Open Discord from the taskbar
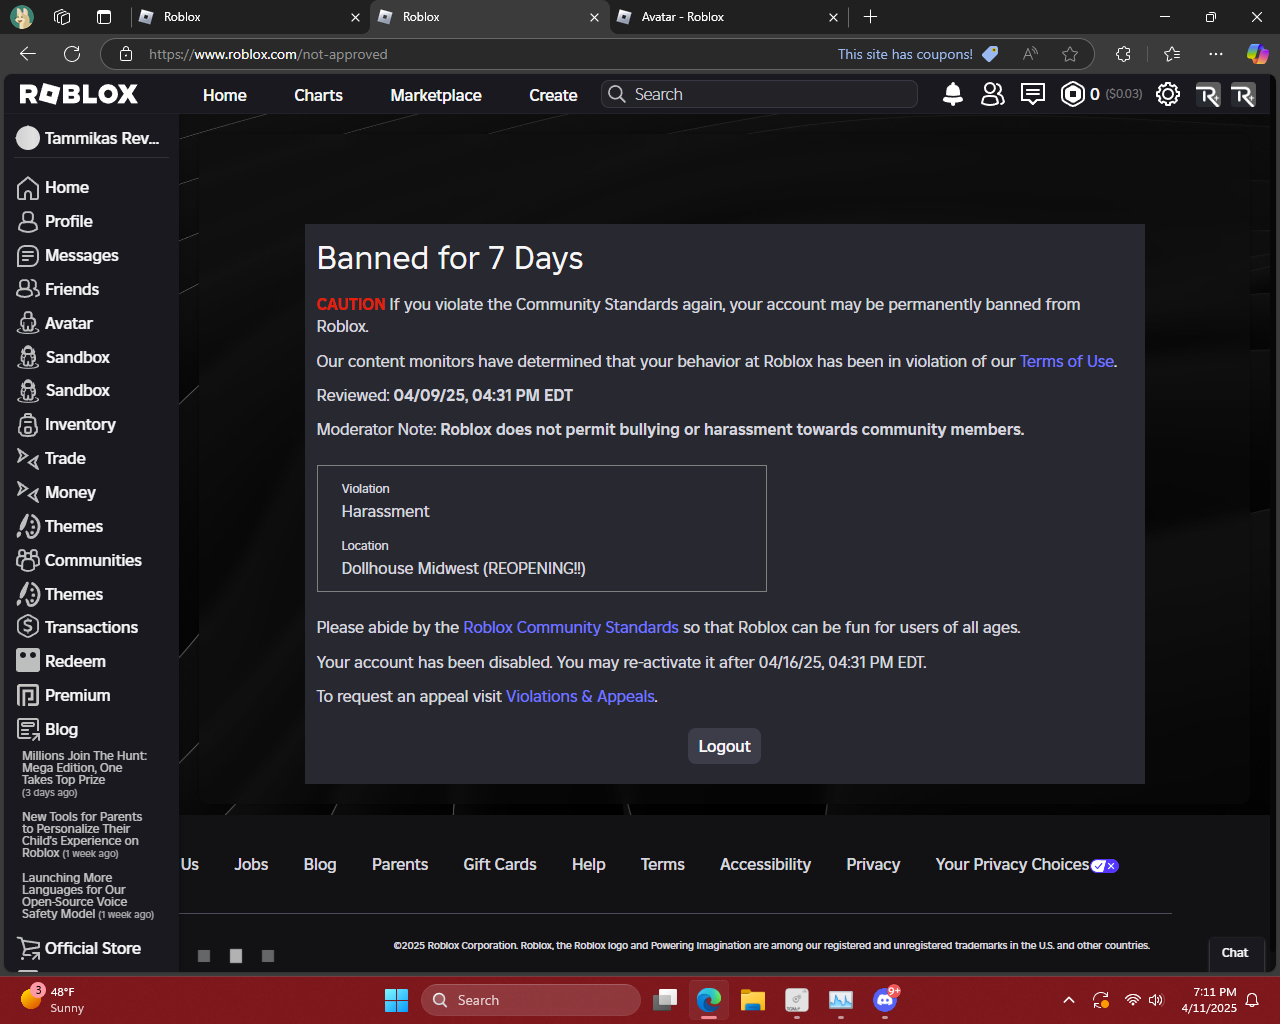Image resolution: width=1280 pixels, height=1024 pixels. click(885, 1000)
